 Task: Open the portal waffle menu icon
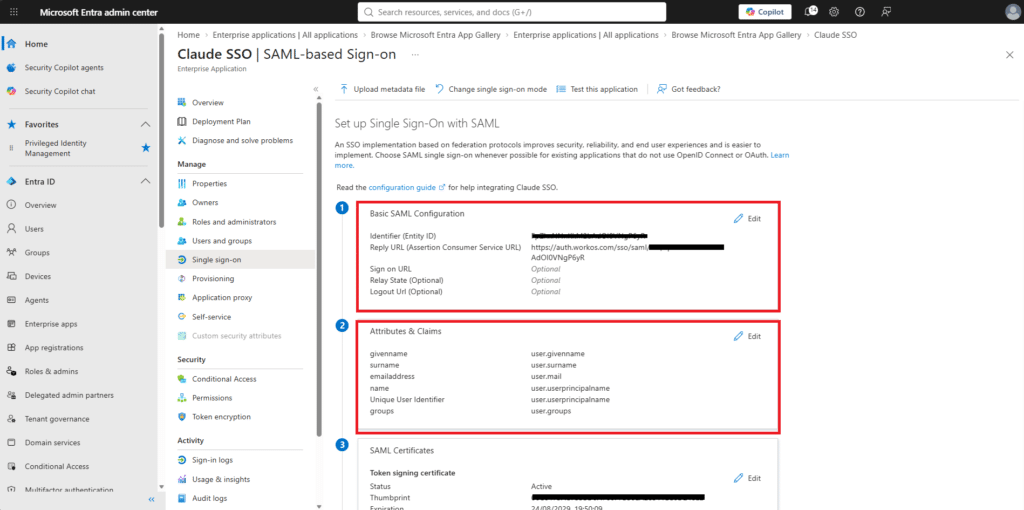(14, 12)
